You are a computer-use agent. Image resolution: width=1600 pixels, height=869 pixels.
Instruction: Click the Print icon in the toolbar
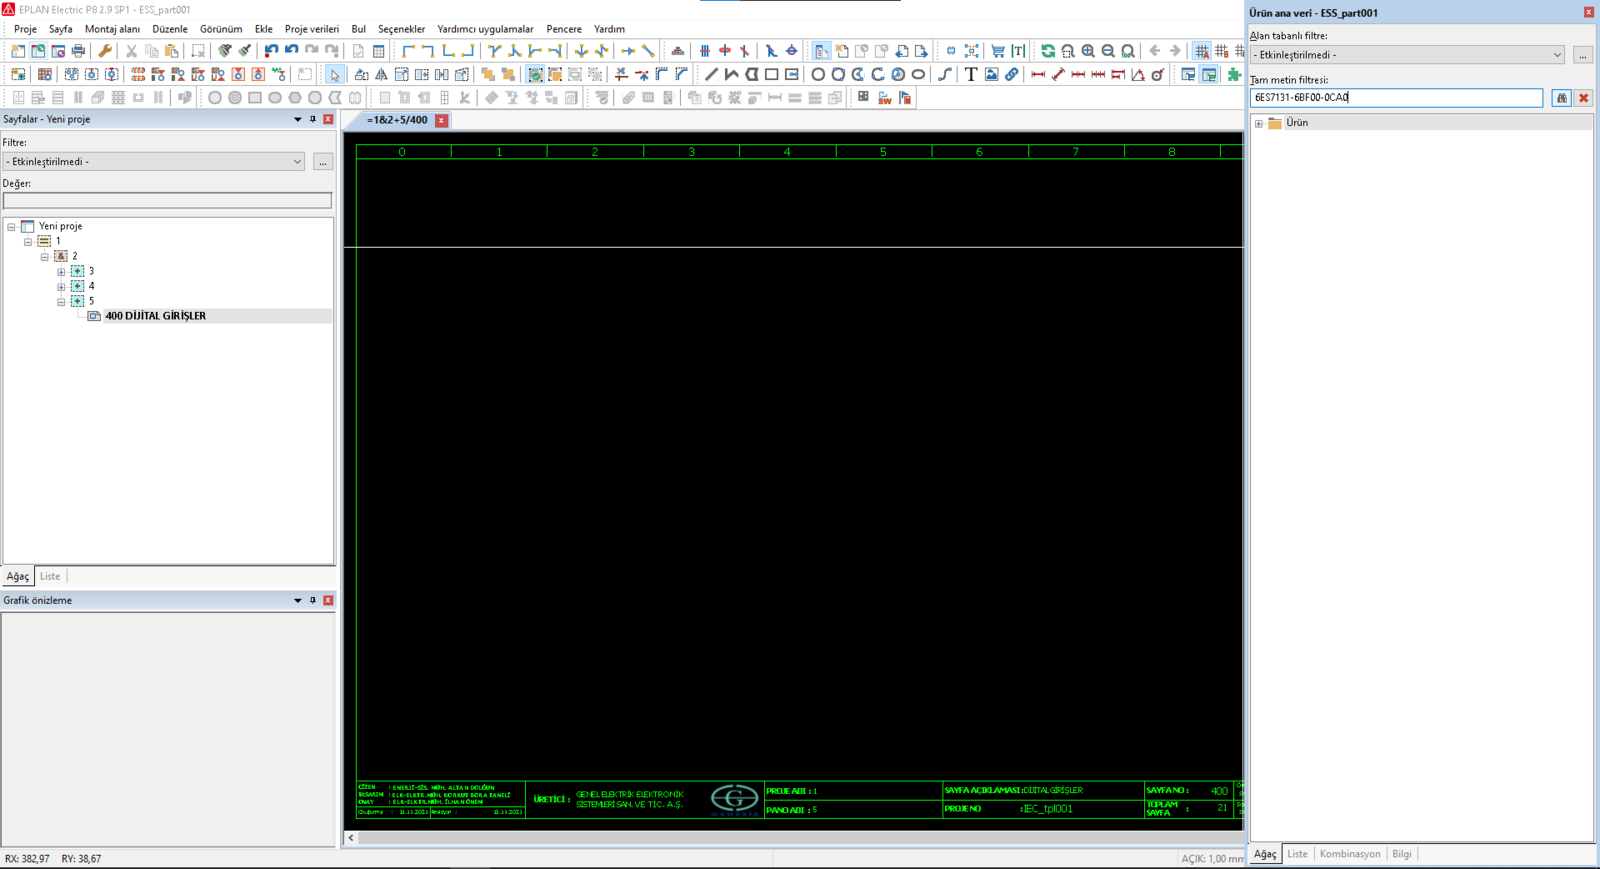coord(78,51)
